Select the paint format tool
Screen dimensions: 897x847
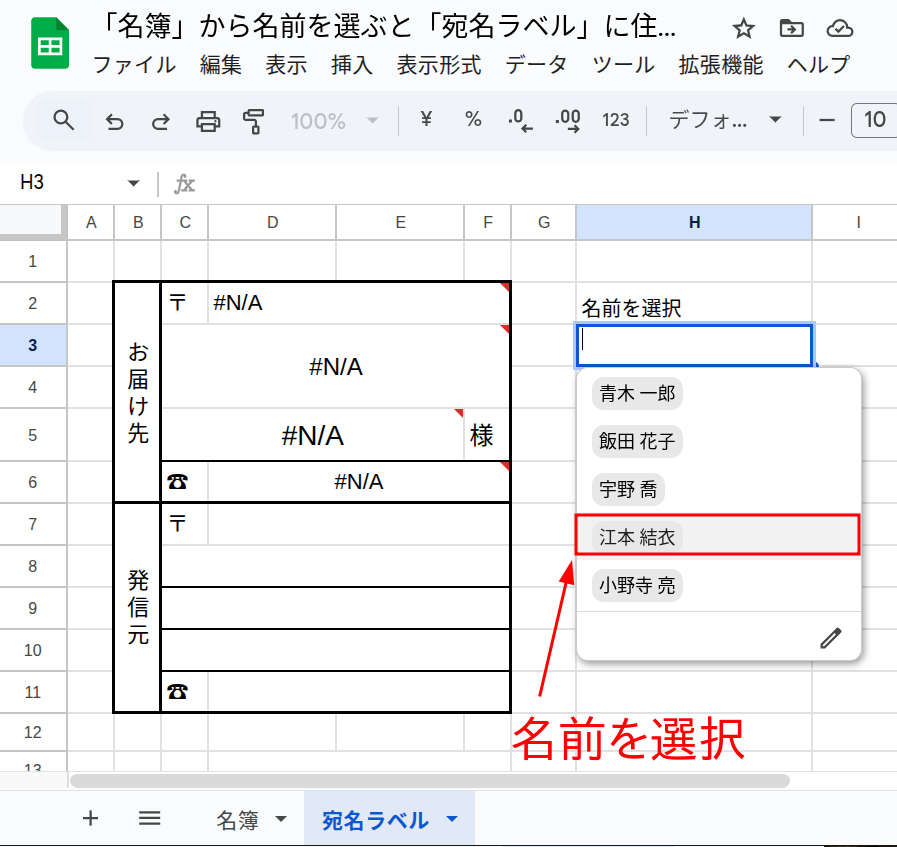pos(253,120)
